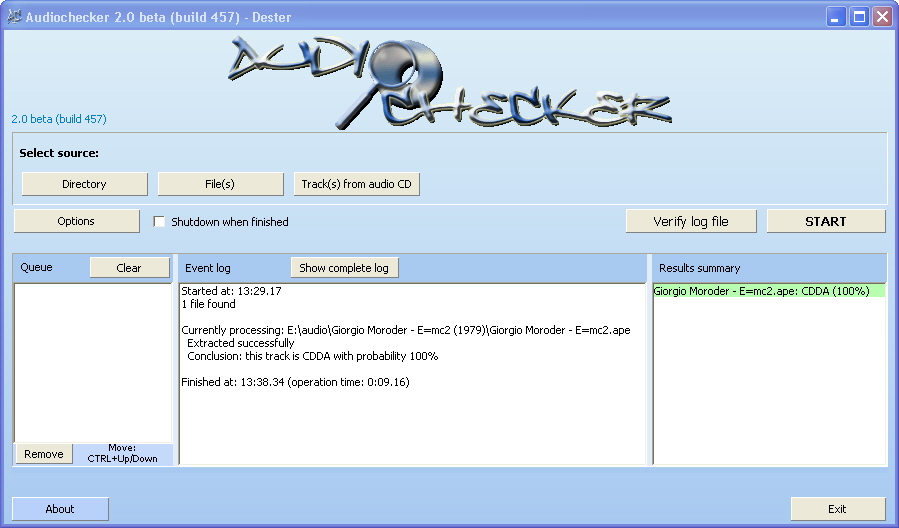Viewport: 899px width, 528px height.
Task: Clear the queue list
Action: [x=129, y=268]
